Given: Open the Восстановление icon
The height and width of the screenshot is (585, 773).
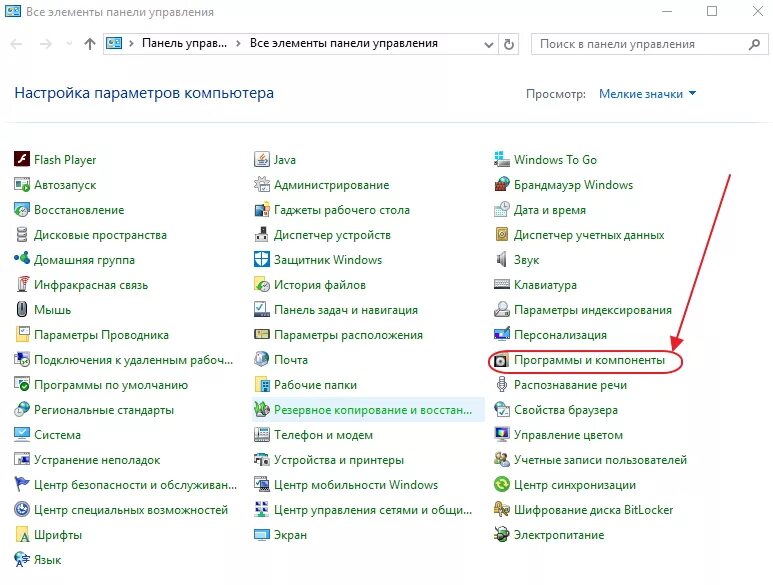Looking at the screenshot, I should click(22, 210).
